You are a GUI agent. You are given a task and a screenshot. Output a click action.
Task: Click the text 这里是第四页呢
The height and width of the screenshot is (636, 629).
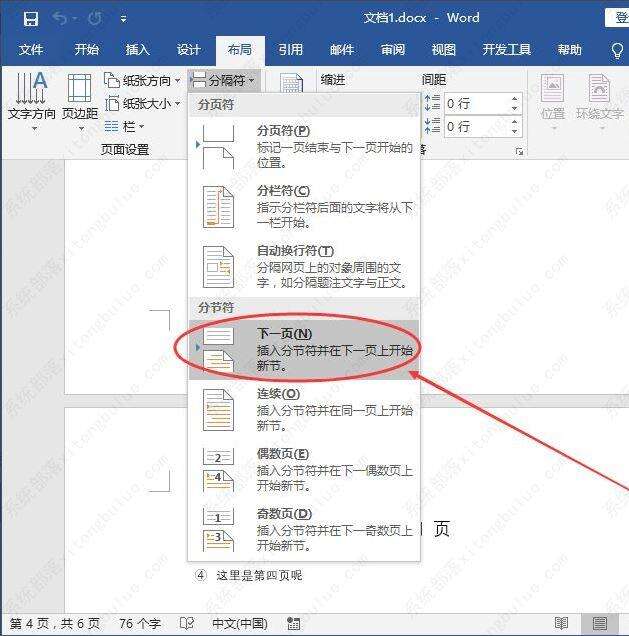coord(259,575)
